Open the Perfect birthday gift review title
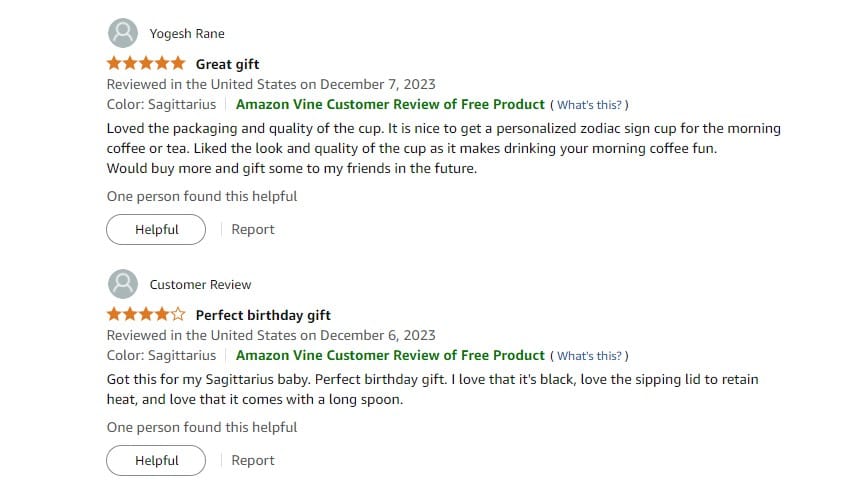This screenshot has width=845, height=492. (x=263, y=316)
